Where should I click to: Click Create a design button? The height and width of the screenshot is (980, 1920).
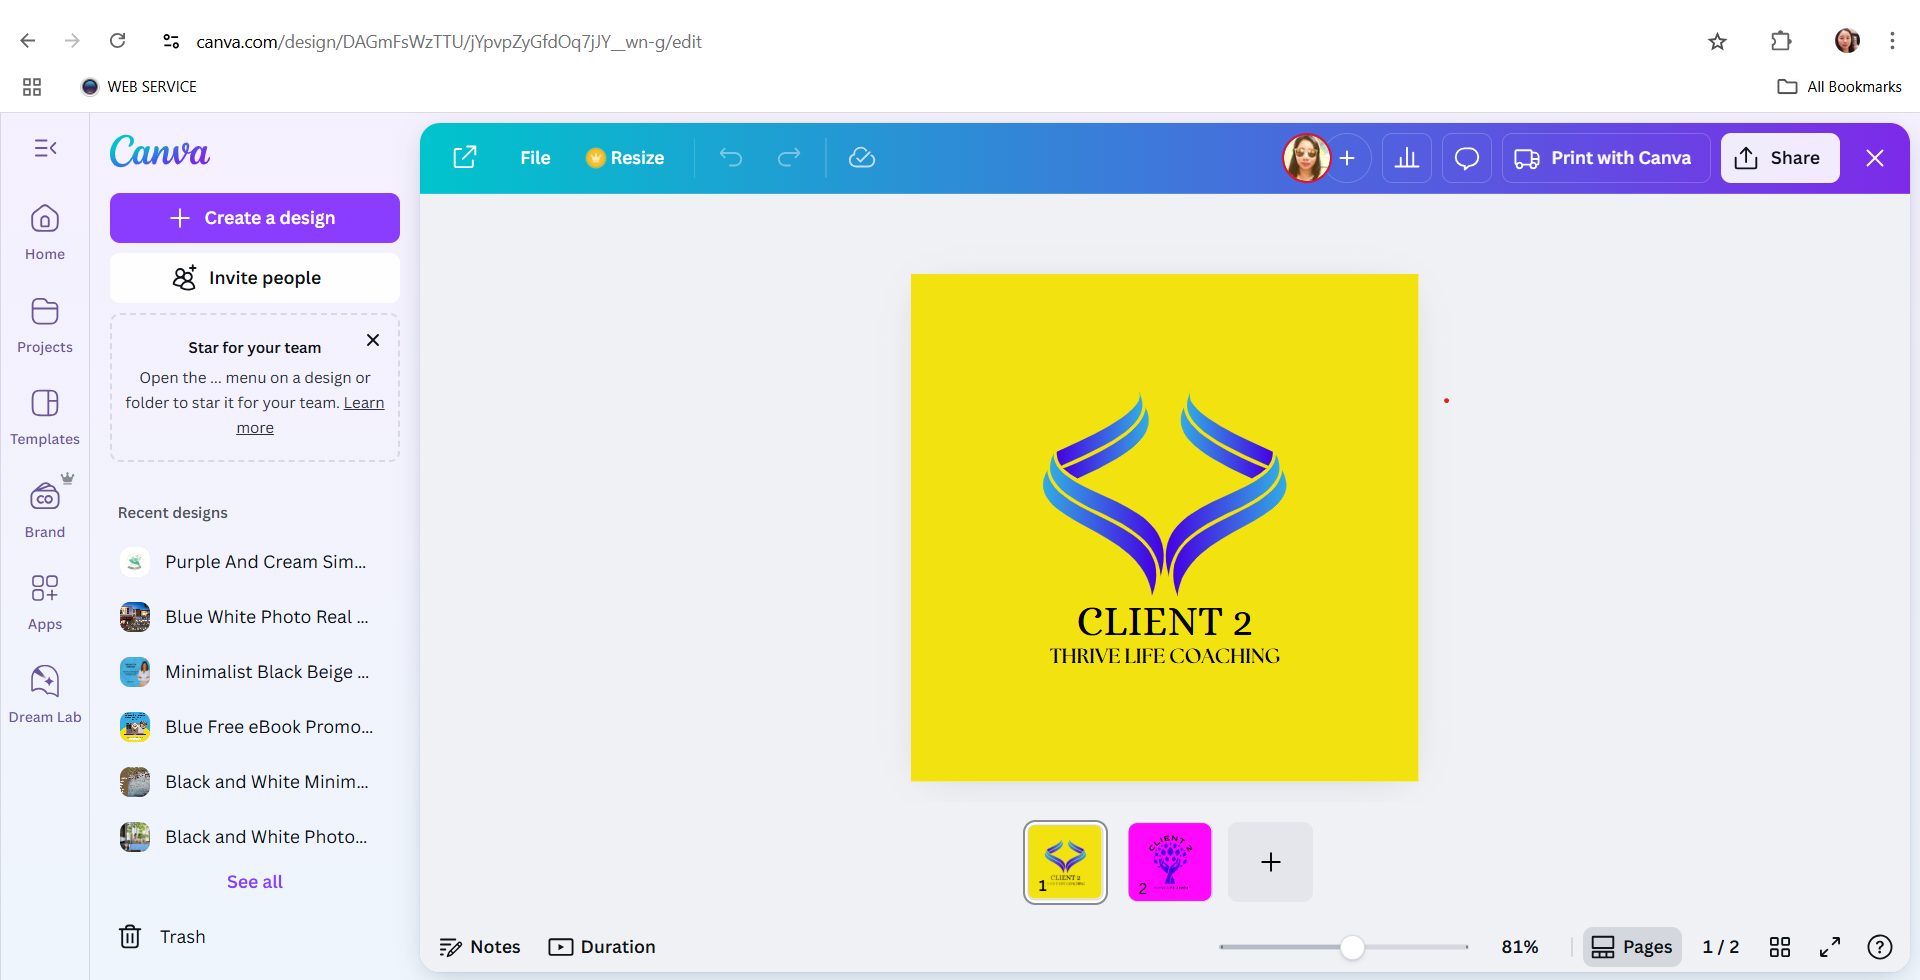point(255,218)
